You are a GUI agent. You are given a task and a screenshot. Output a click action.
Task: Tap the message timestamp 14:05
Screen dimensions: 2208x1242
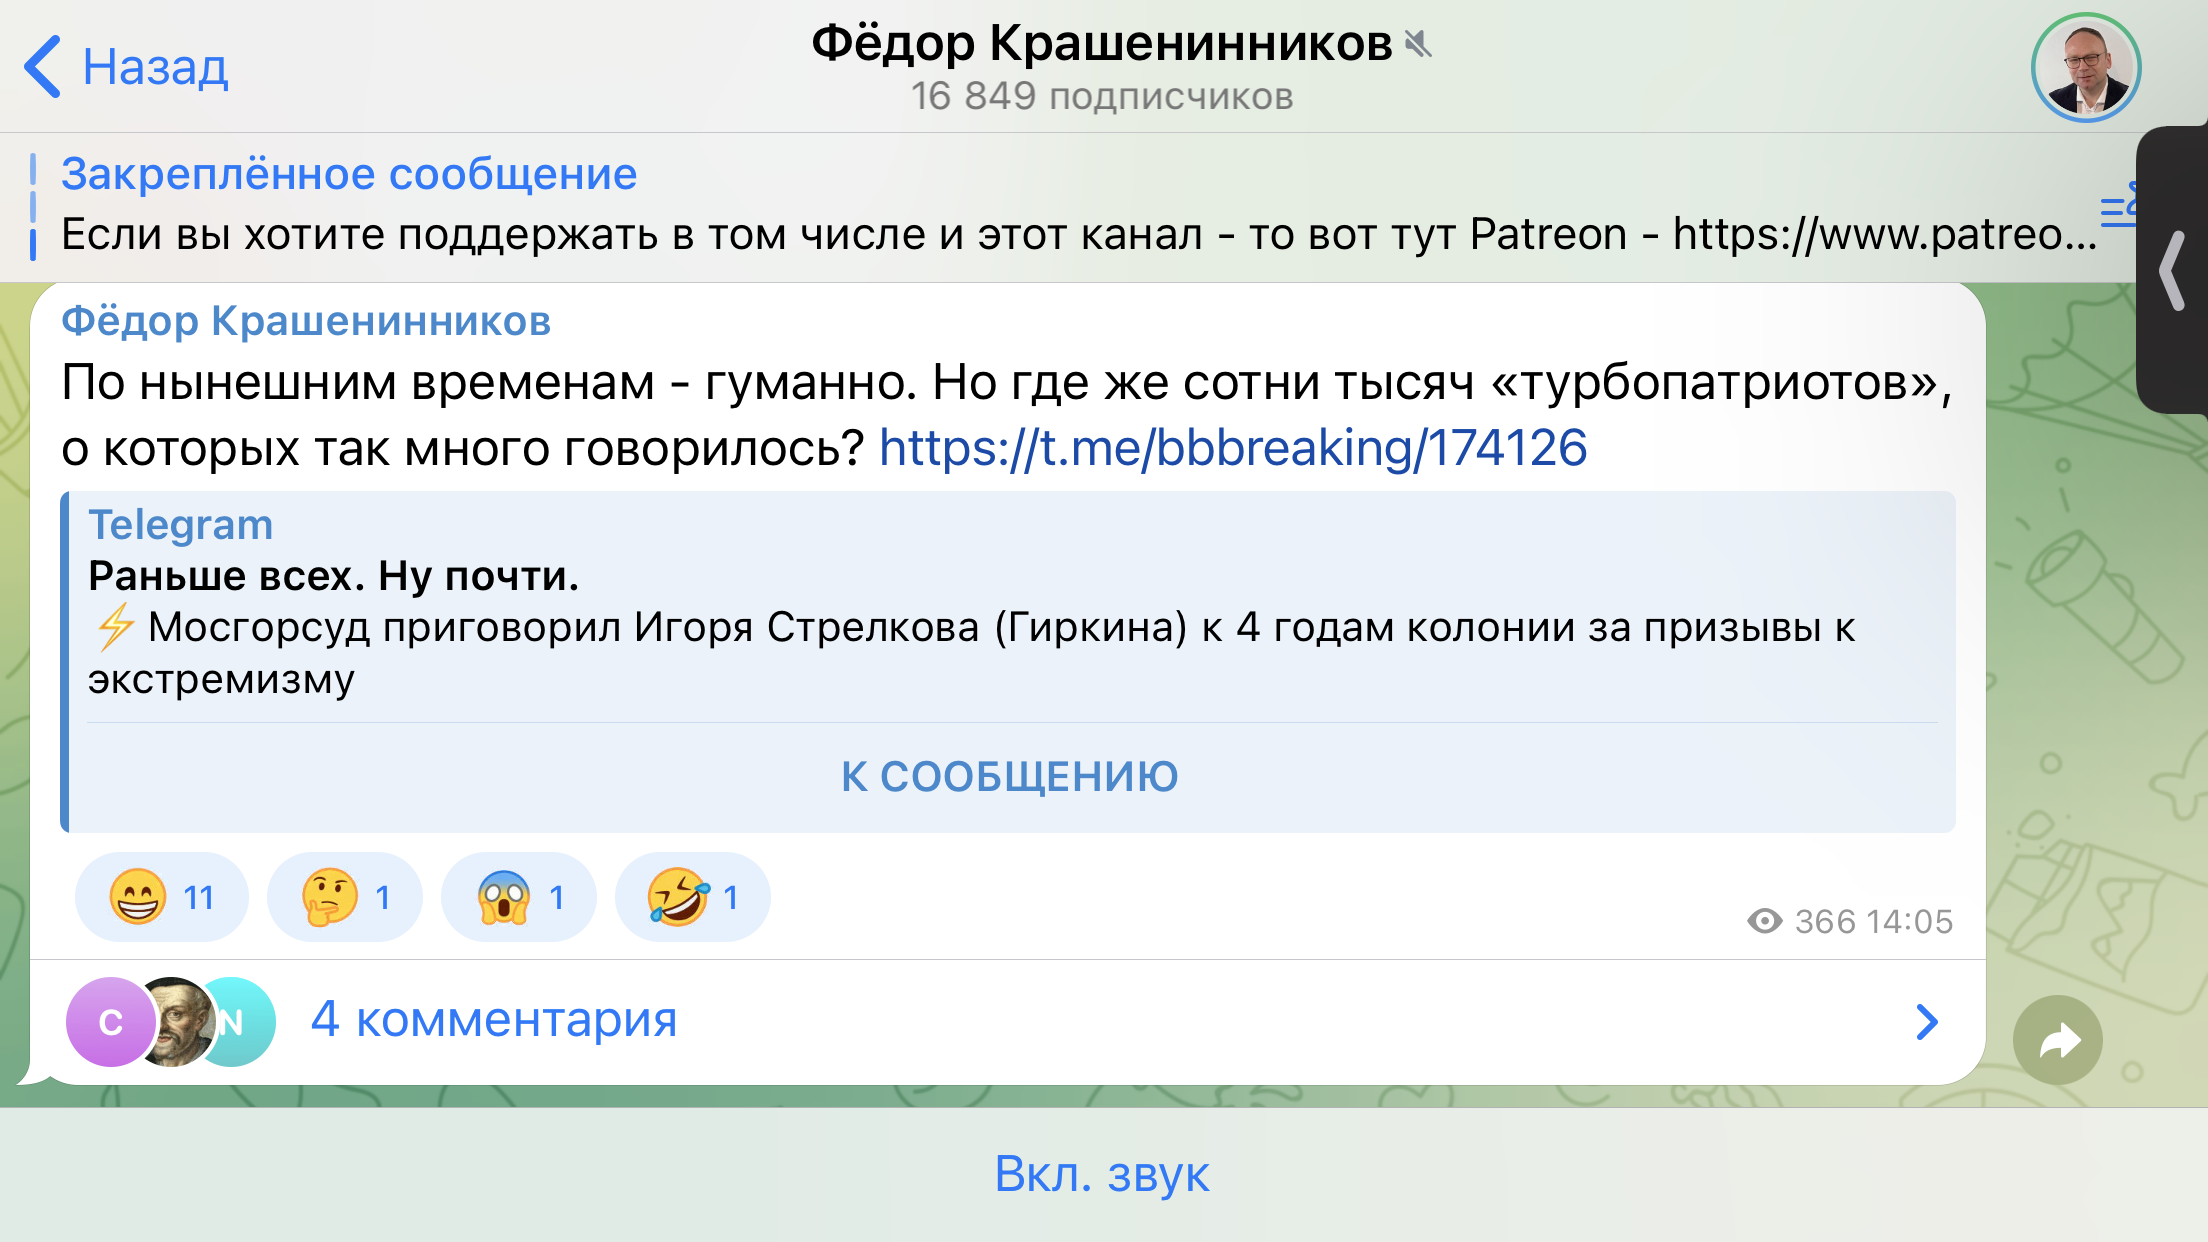(x=1909, y=921)
